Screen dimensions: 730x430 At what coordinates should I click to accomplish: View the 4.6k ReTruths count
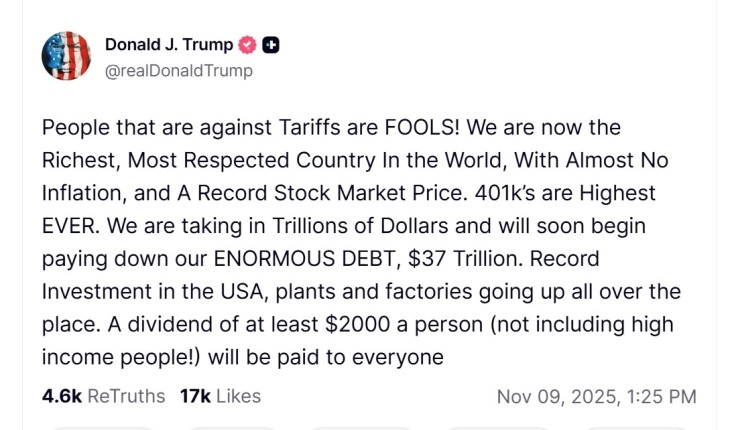pyautogui.click(x=62, y=396)
